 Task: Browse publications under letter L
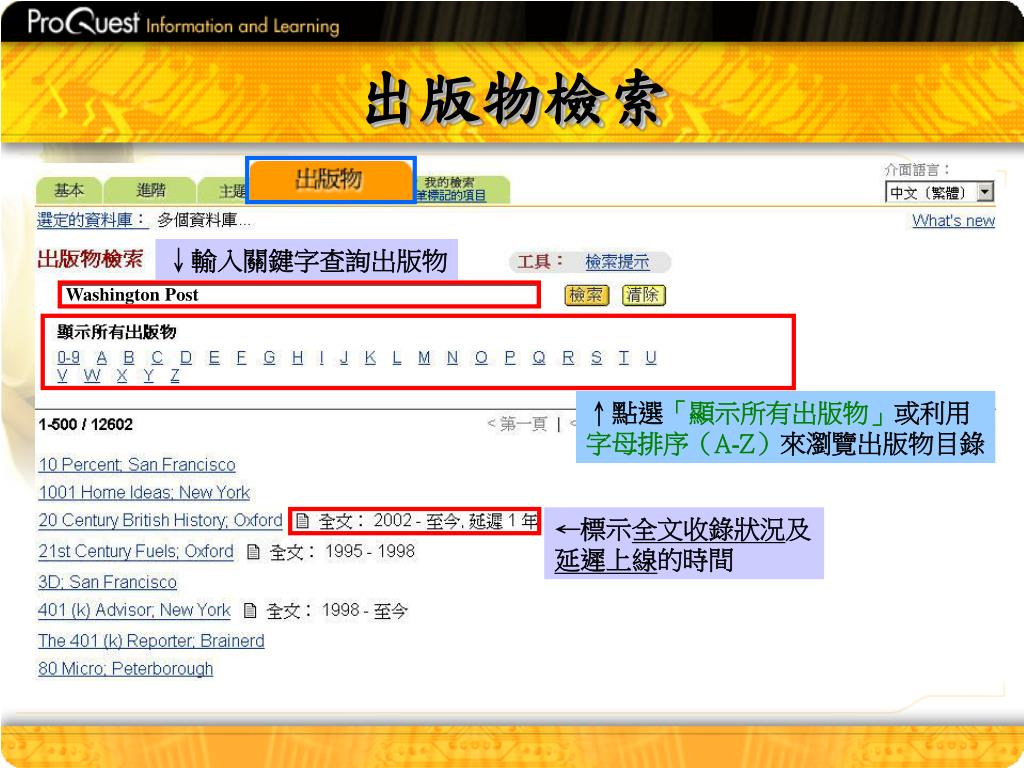[x=396, y=357]
